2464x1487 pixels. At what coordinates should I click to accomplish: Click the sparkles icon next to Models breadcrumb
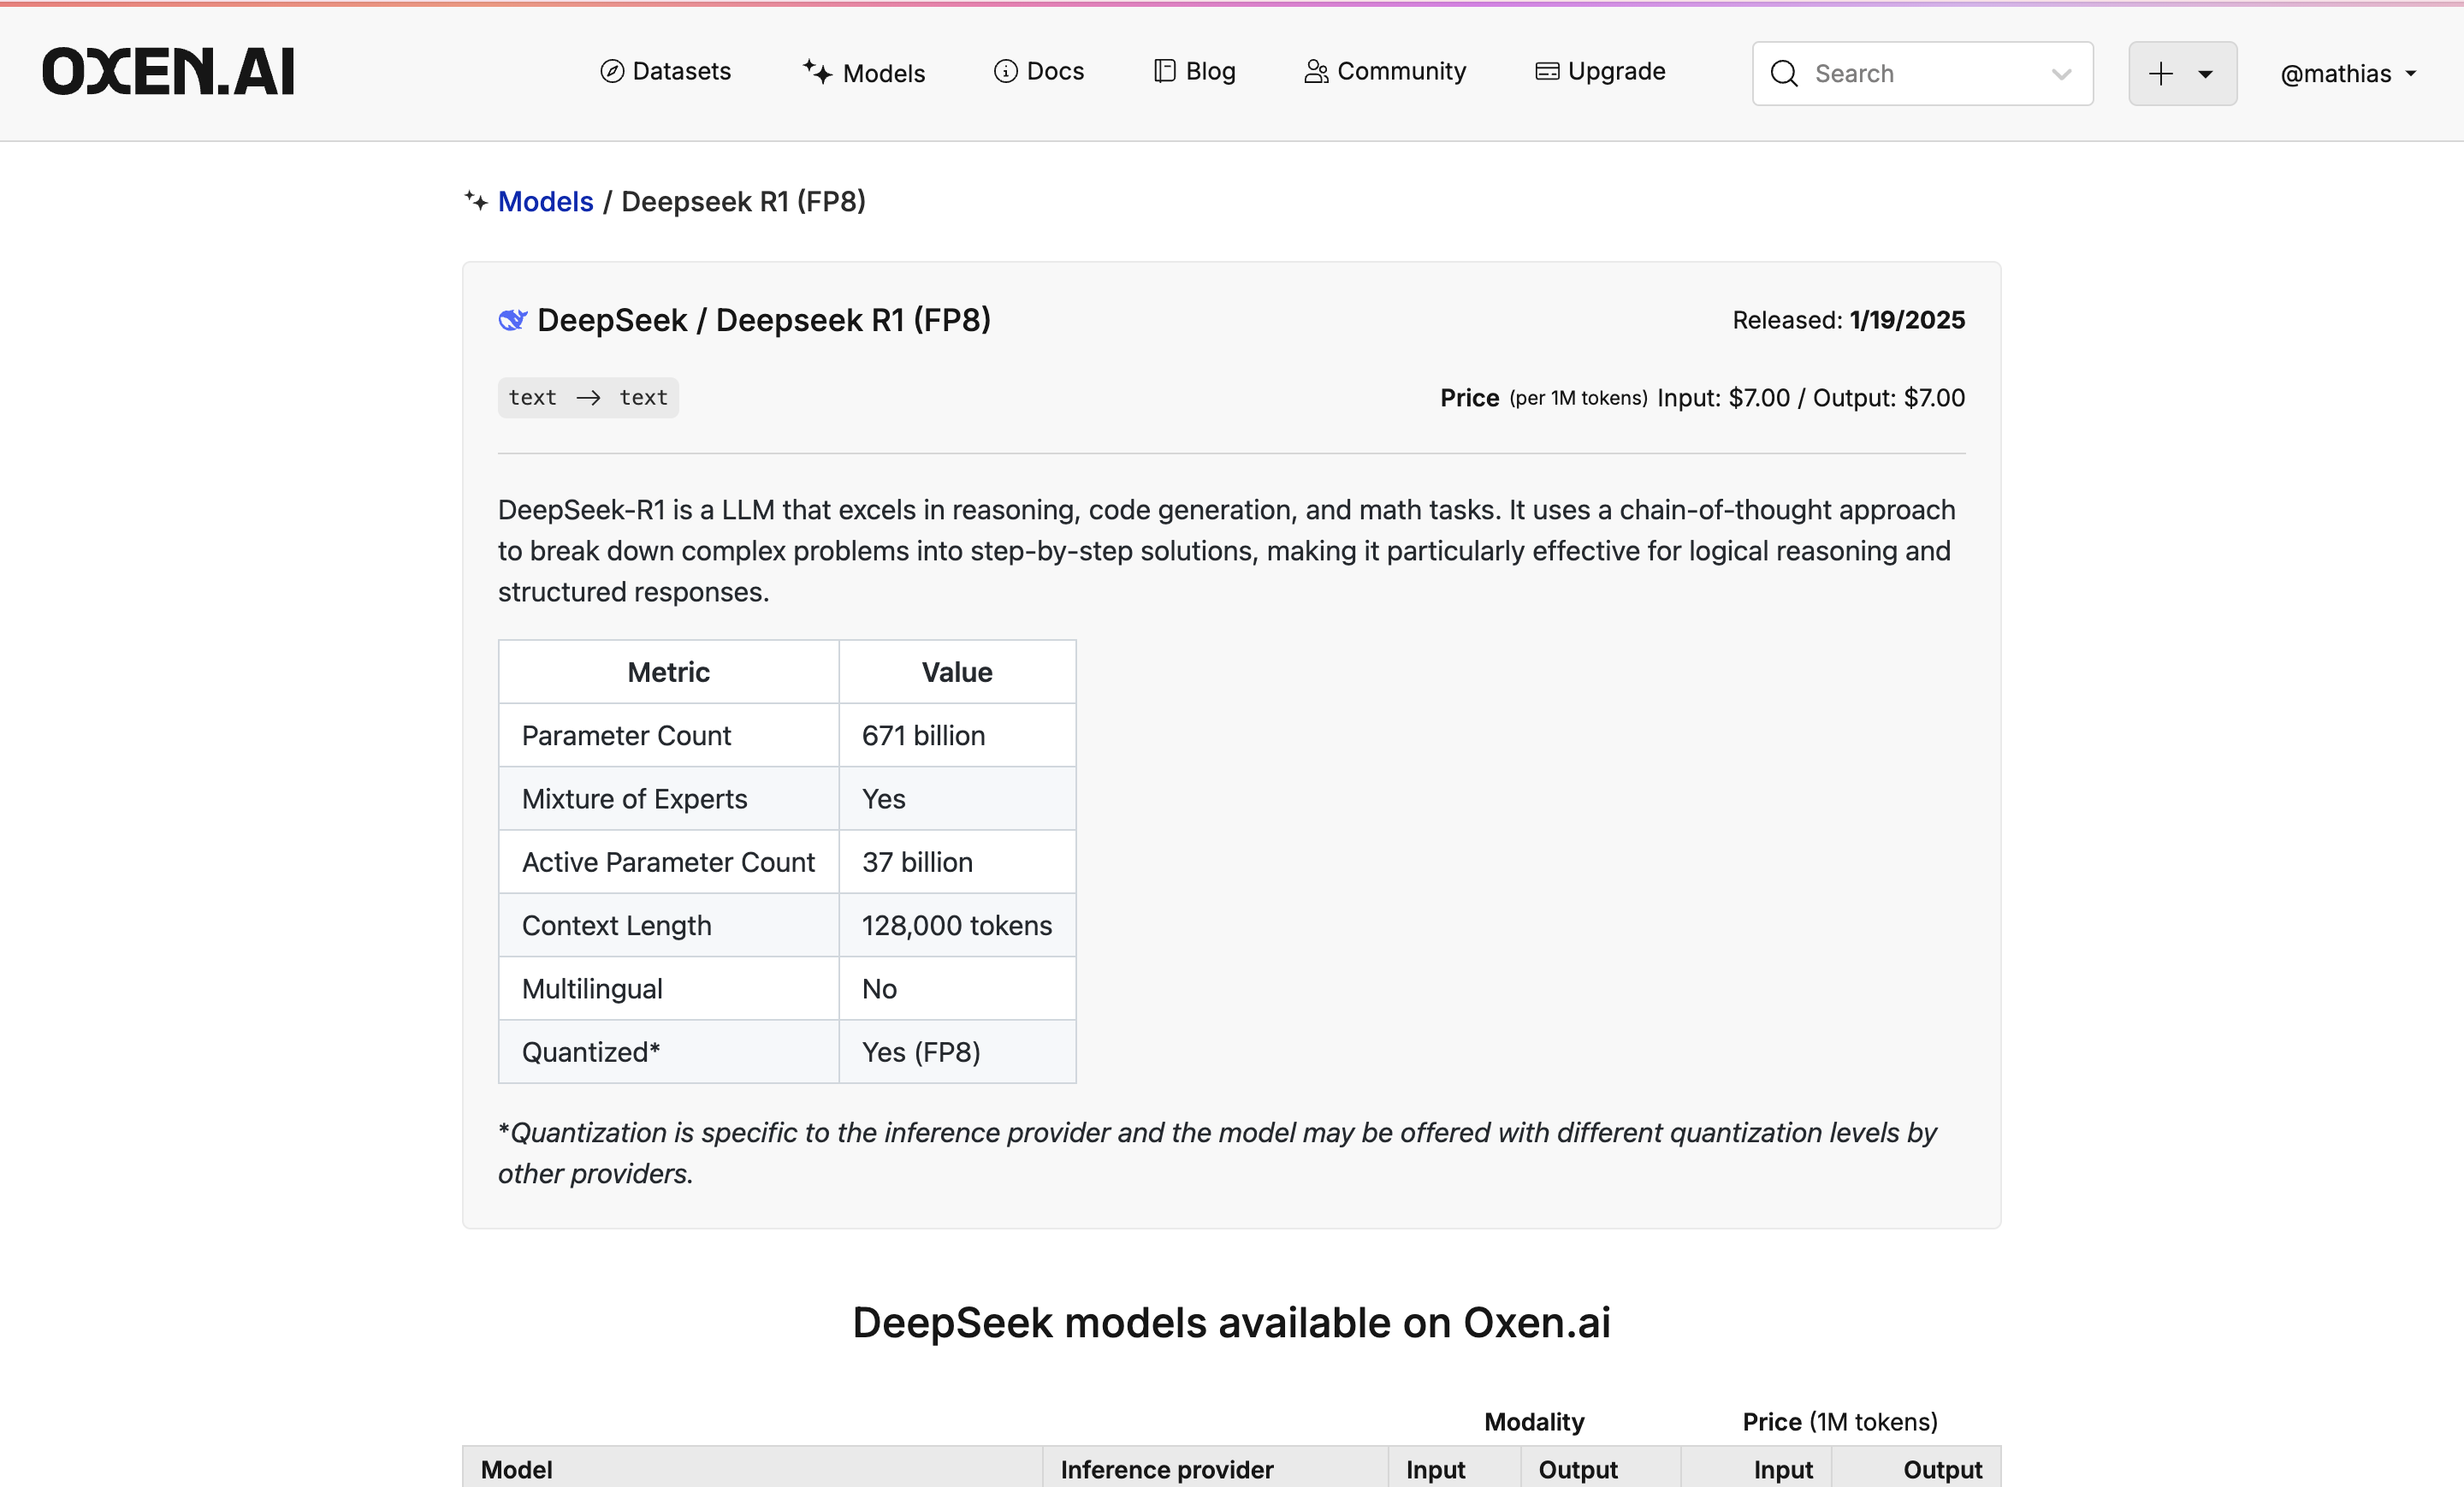tap(477, 201)
